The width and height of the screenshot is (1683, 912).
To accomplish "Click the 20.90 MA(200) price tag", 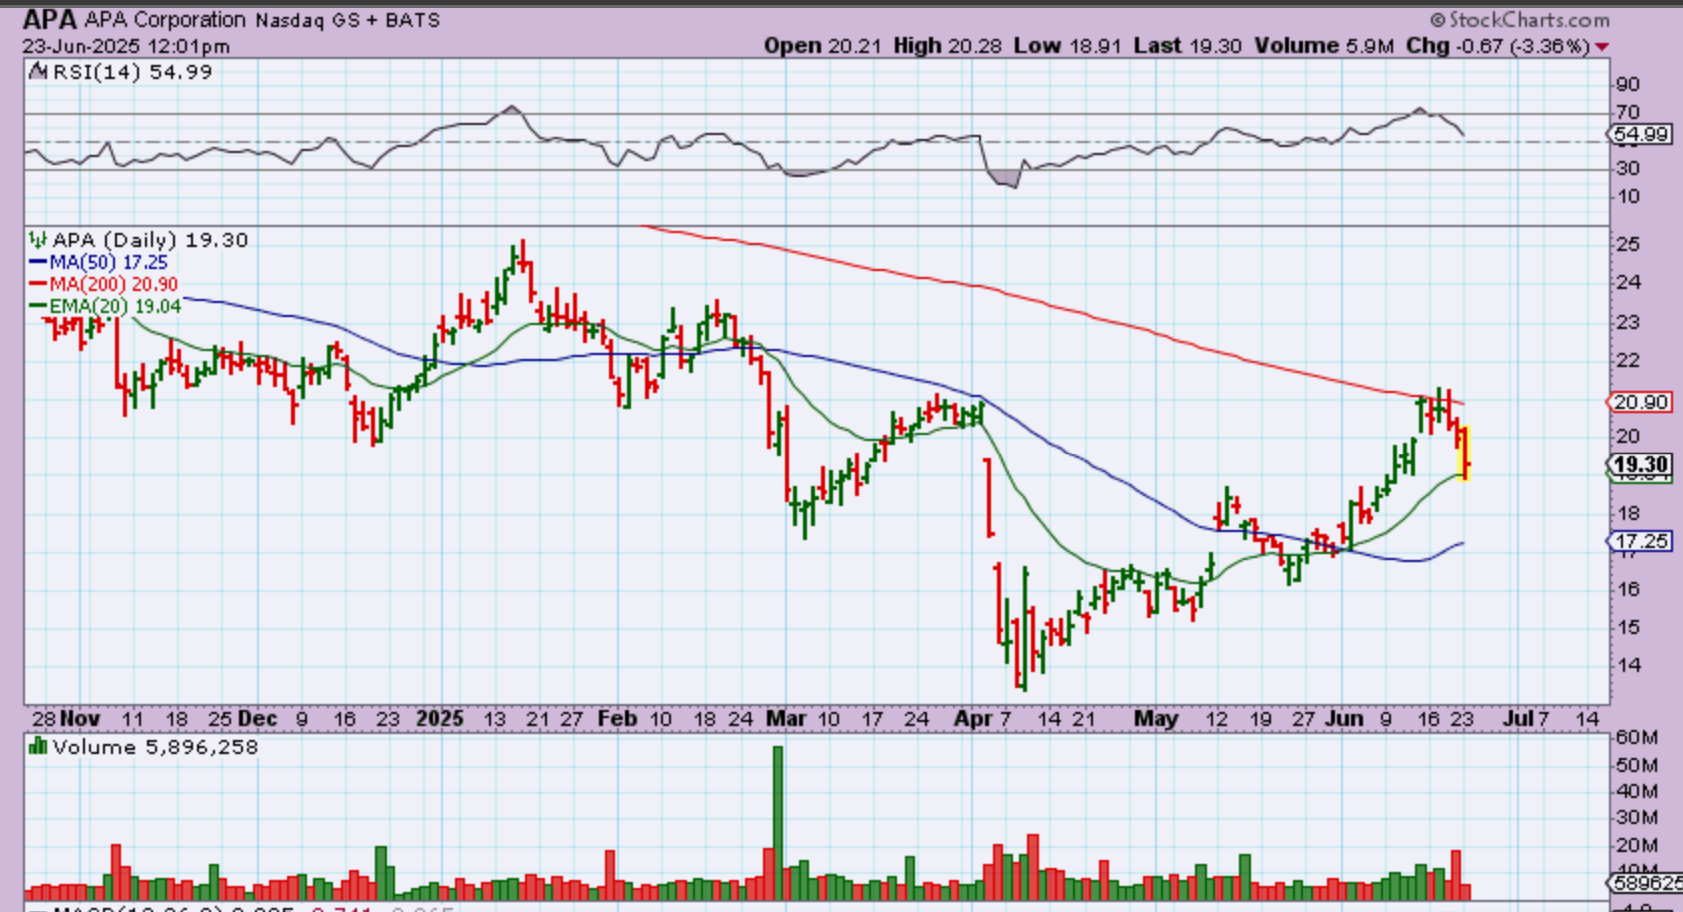I will click(1640, 402).
